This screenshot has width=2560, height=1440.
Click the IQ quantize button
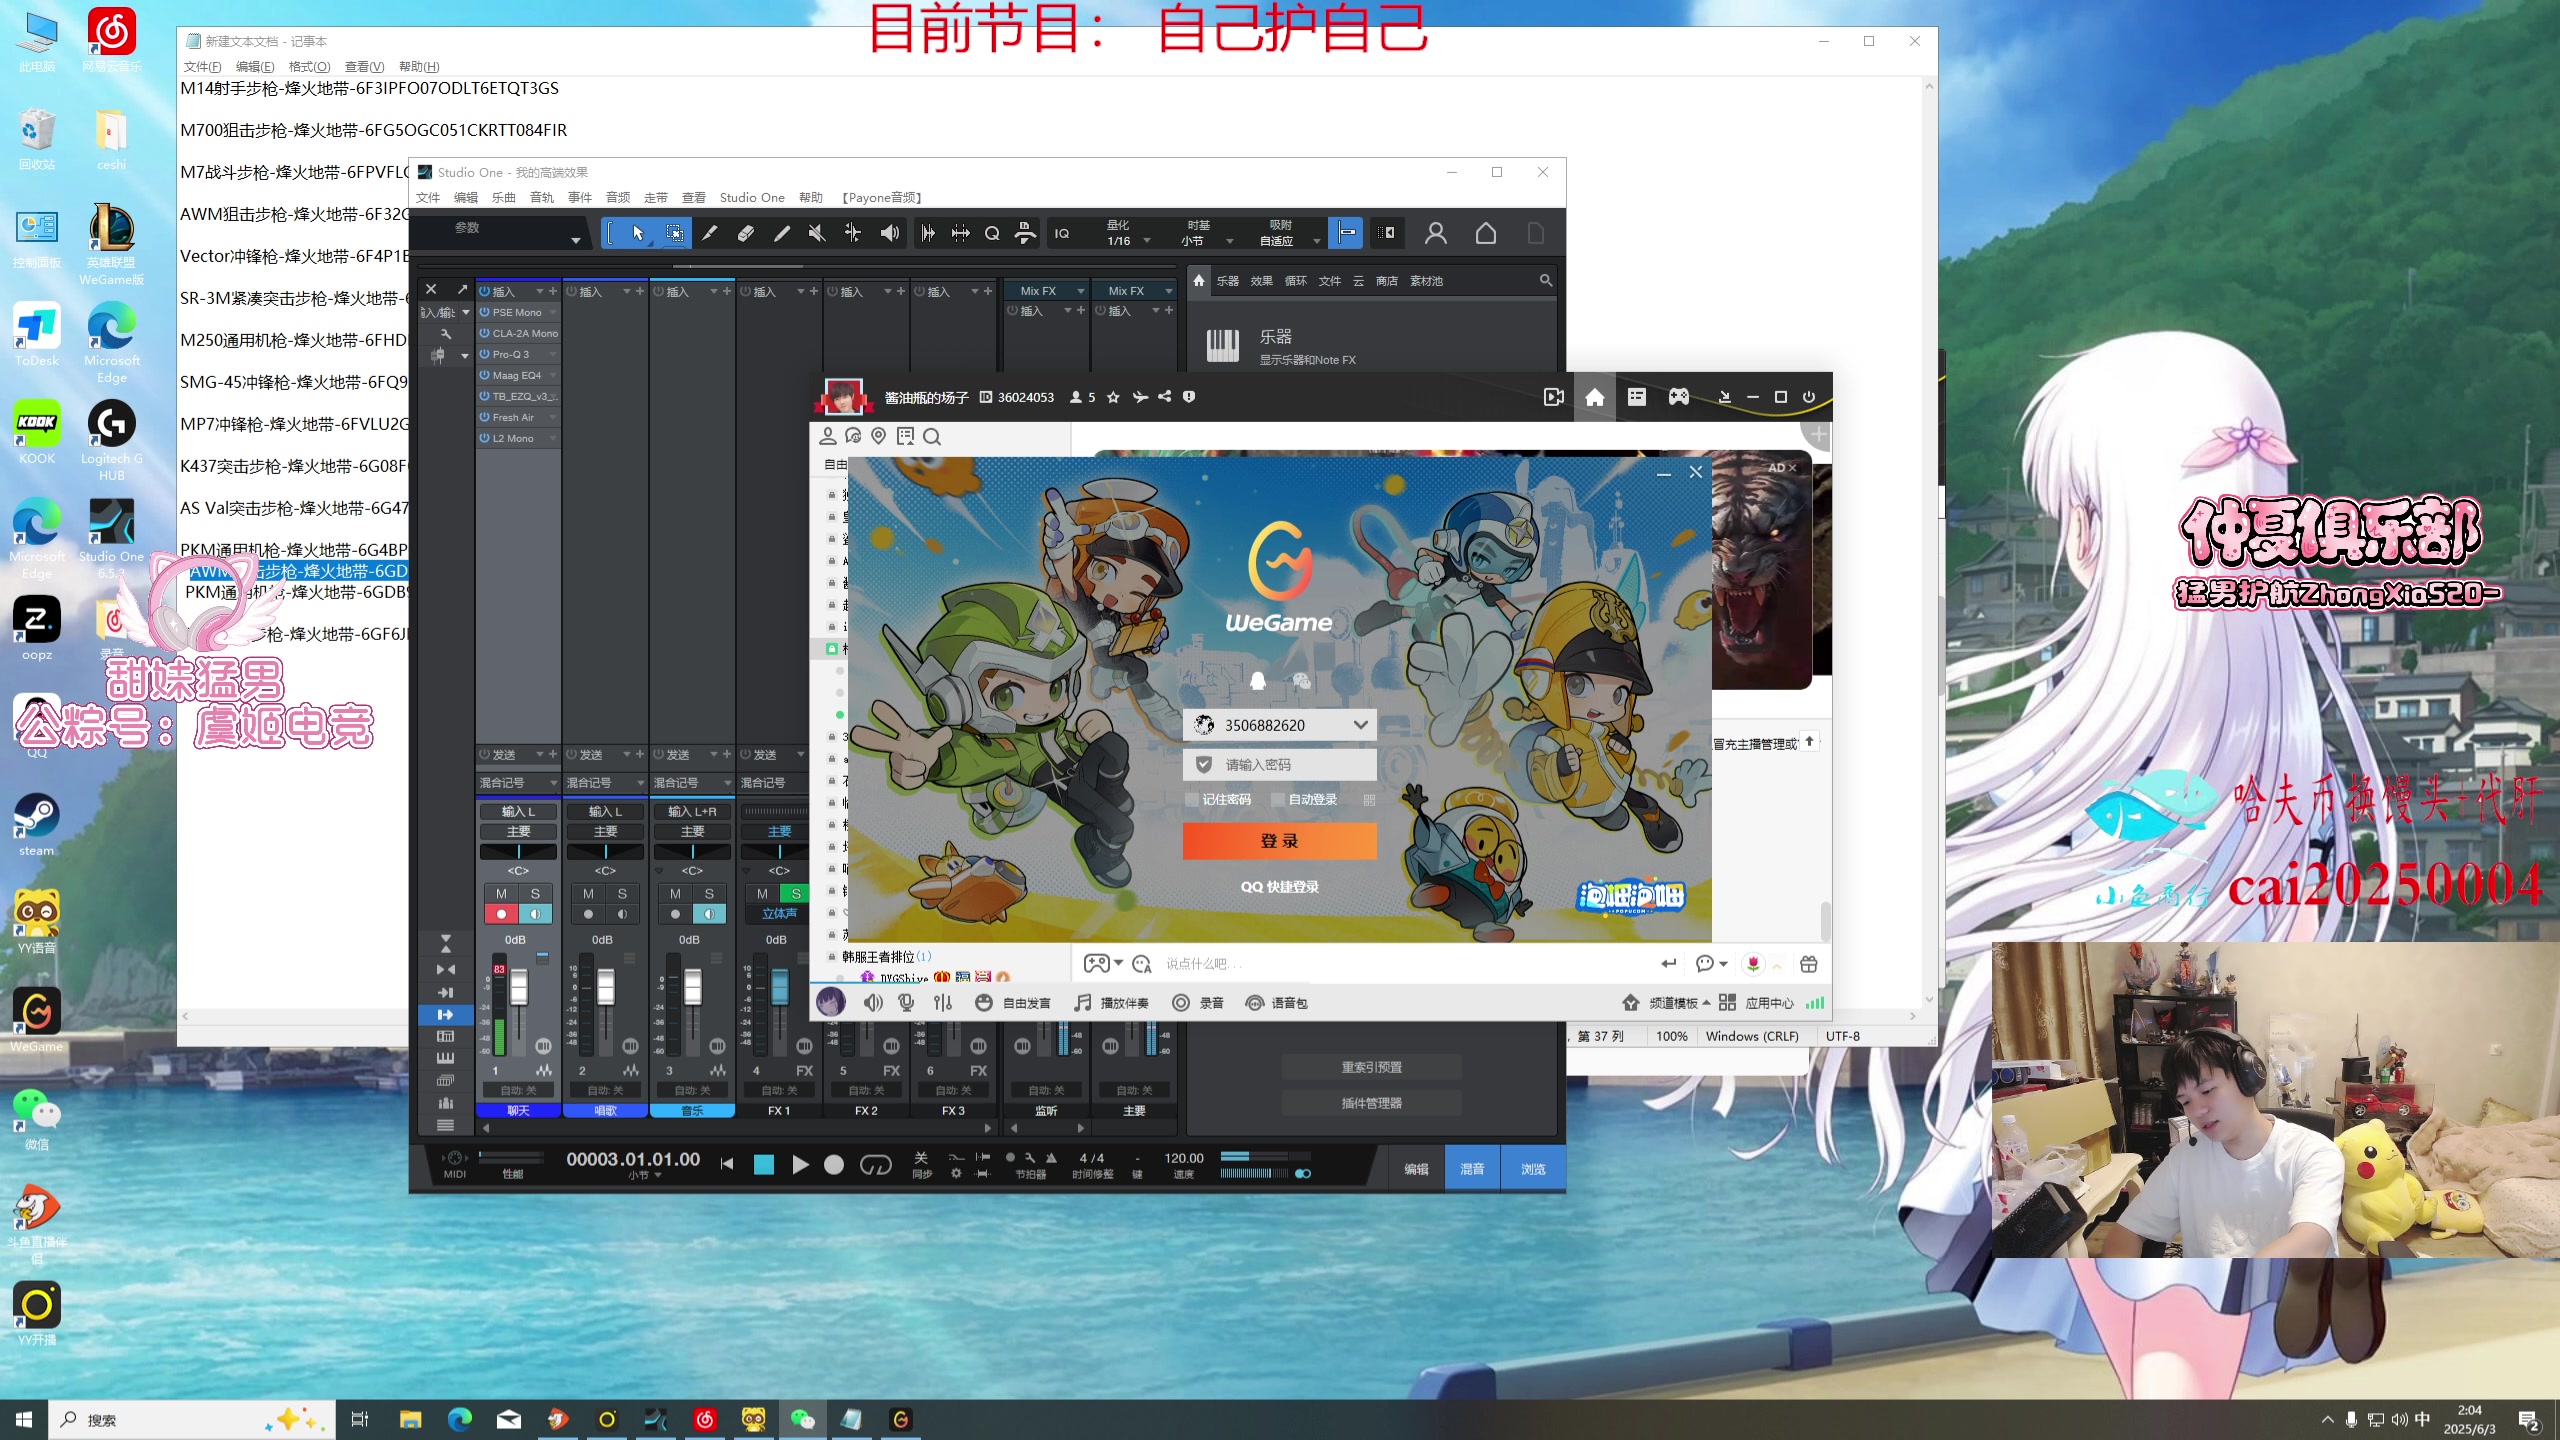(x=1062, y=233)
